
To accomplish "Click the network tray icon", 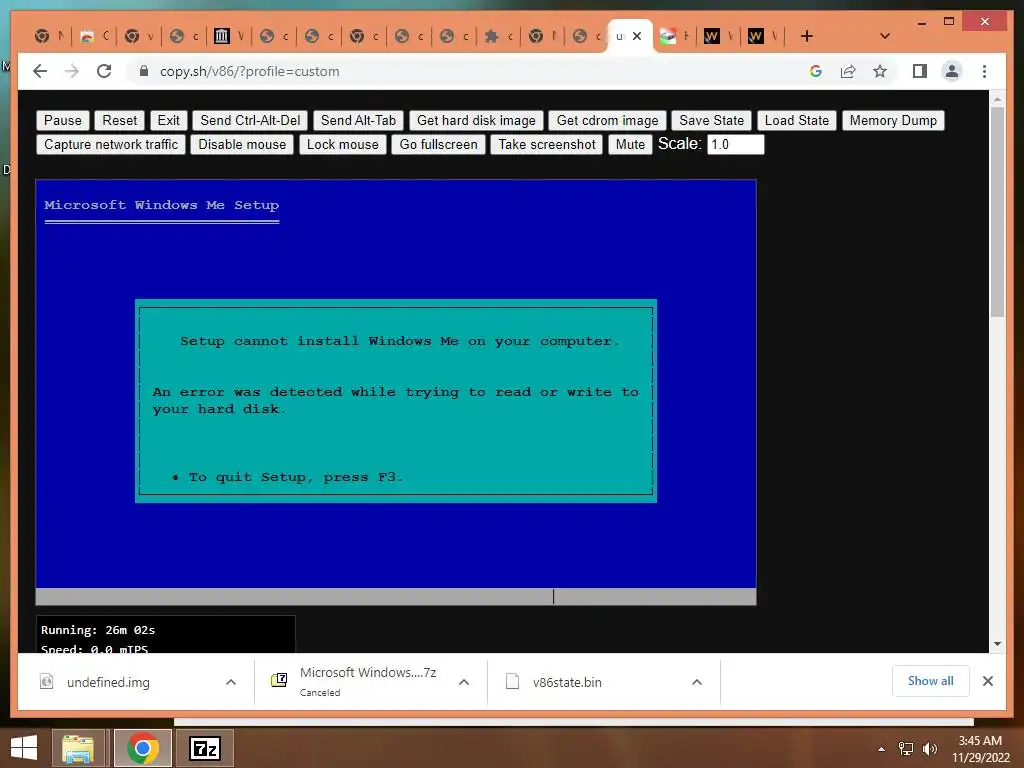I will click(906, 749).
